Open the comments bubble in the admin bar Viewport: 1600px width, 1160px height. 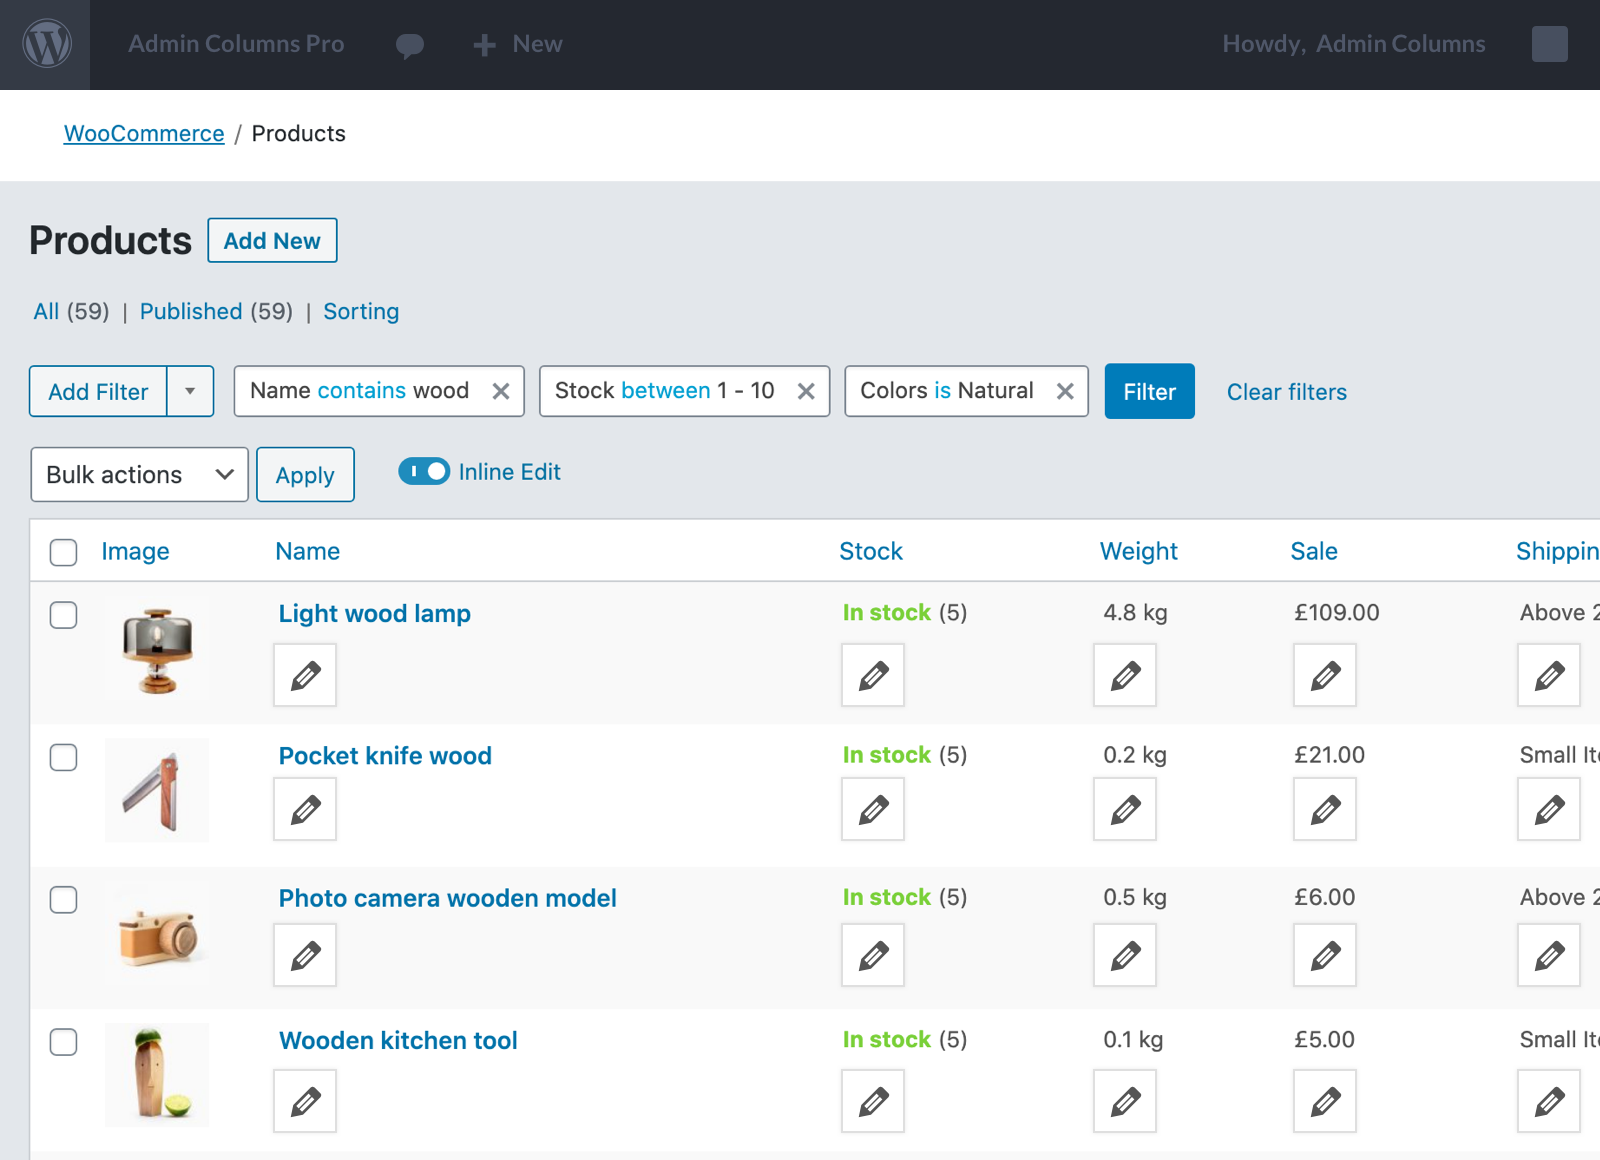(x=409, y=44)
